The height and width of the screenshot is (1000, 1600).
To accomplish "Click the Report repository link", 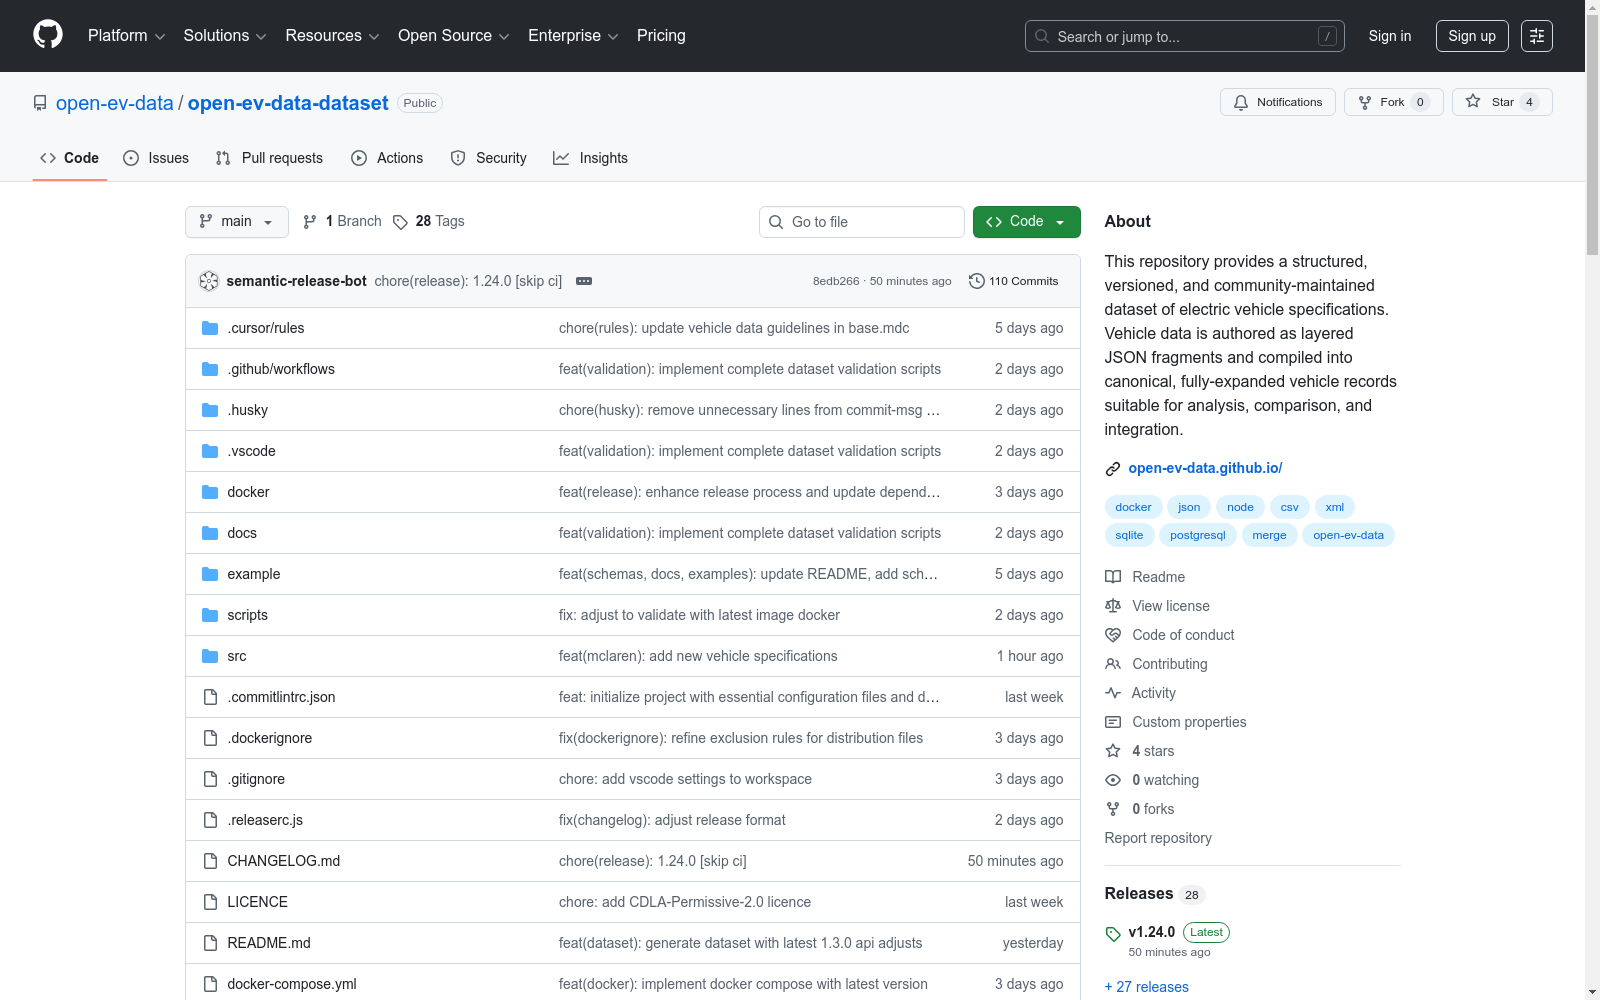I will pyautogui.click(x=1158, y=838).
